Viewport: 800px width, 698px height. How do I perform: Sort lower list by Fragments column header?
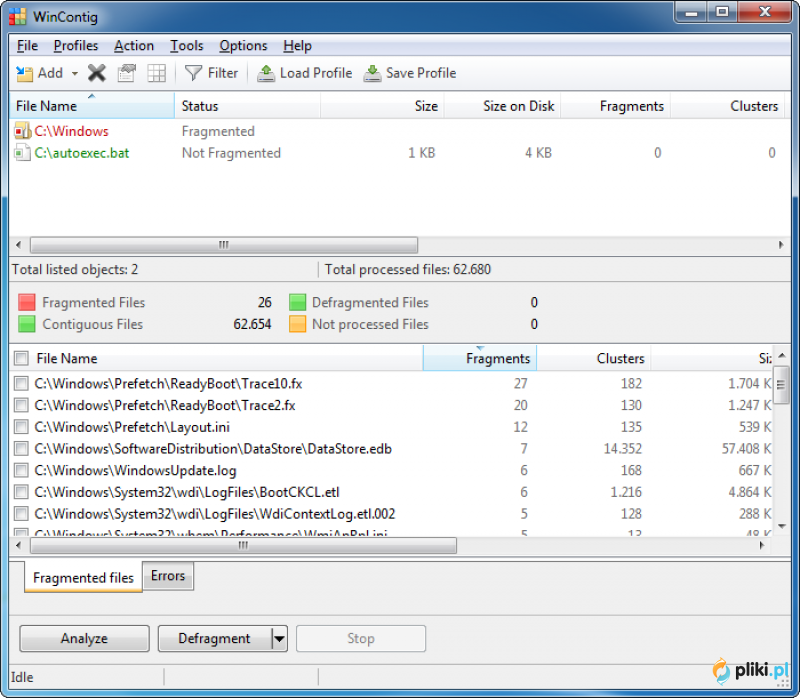click(x=480, y=358)
